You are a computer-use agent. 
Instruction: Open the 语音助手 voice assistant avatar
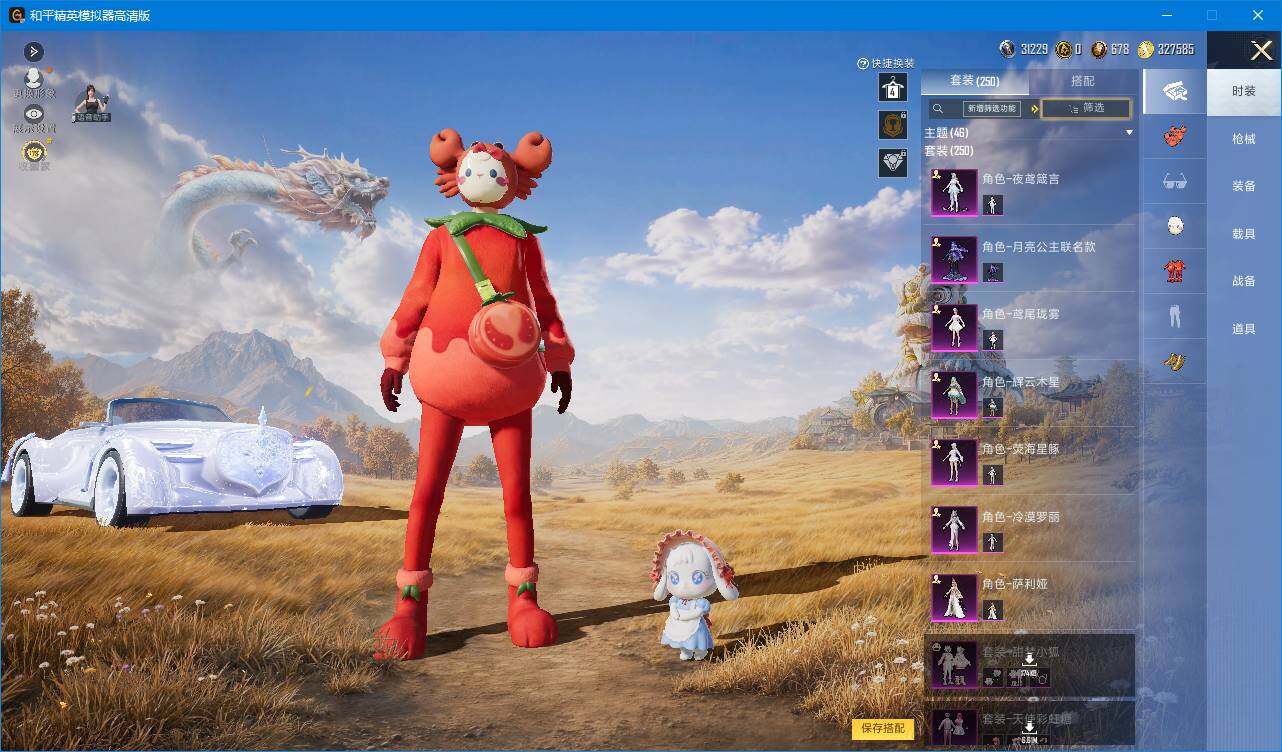[x=92, y=103]
